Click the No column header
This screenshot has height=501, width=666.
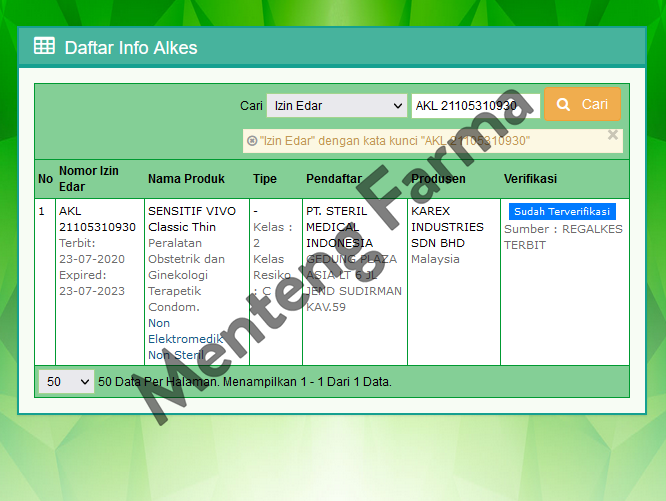click(45, 179)
